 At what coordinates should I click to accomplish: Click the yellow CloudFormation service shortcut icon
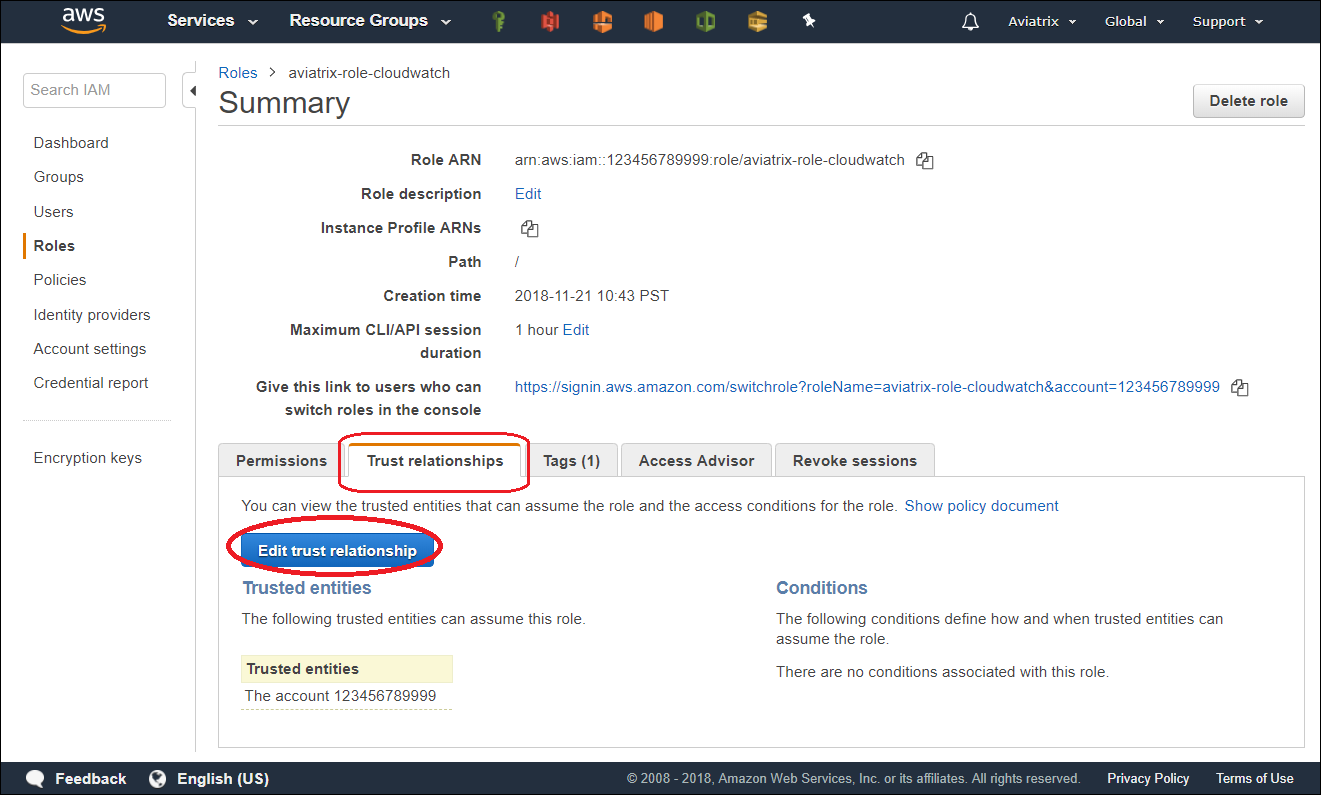757,20
